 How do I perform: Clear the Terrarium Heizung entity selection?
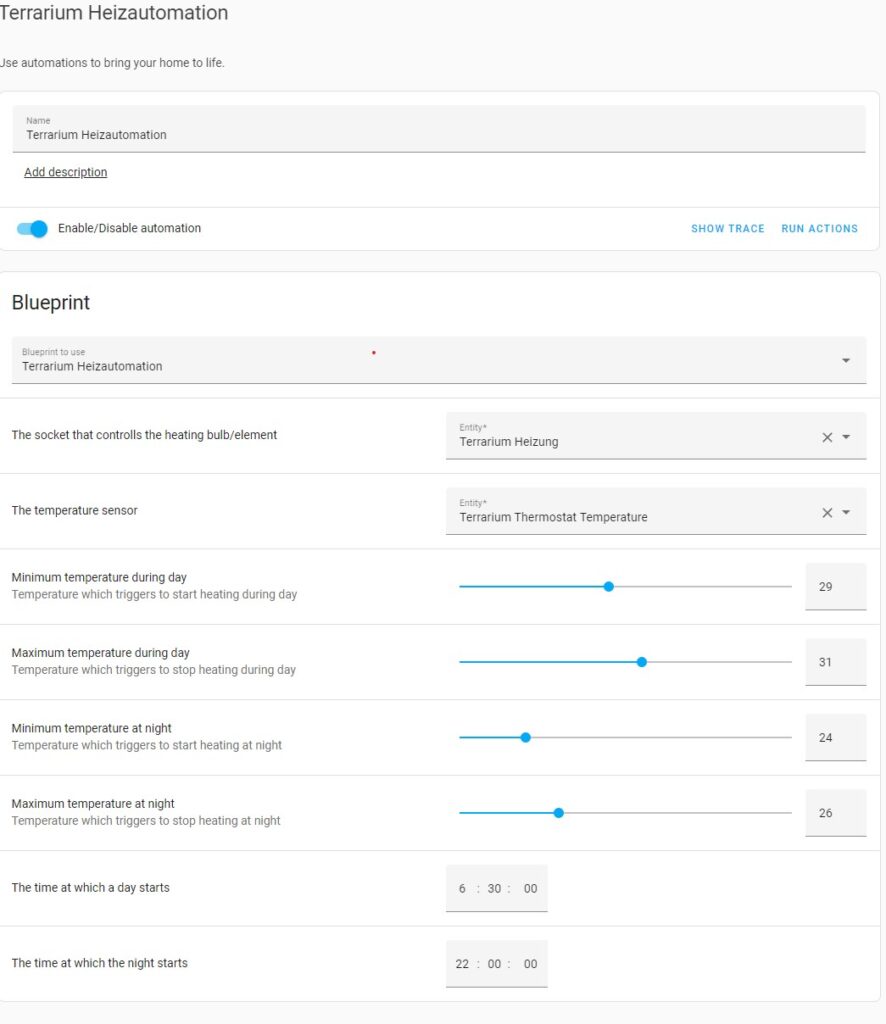[x=827, y=437]
